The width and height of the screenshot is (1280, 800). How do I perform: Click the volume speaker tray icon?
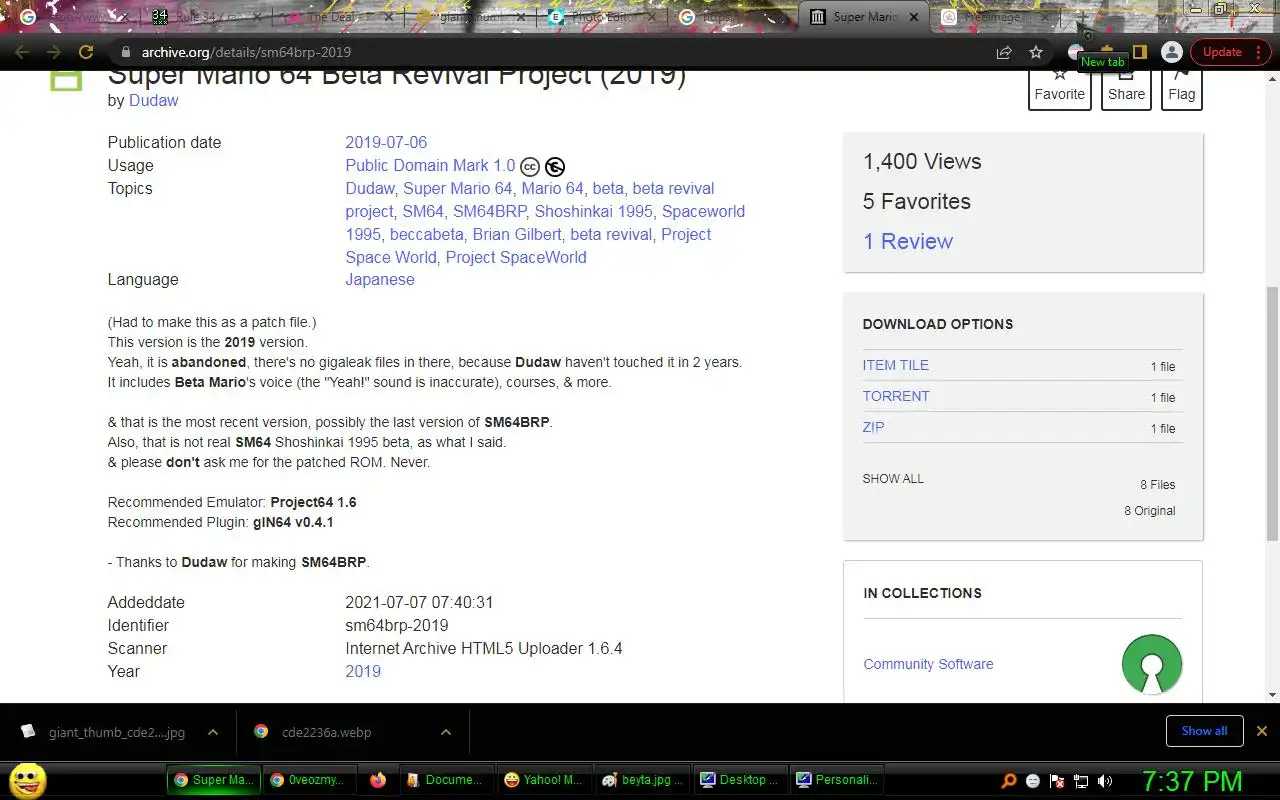[1105, 781]
